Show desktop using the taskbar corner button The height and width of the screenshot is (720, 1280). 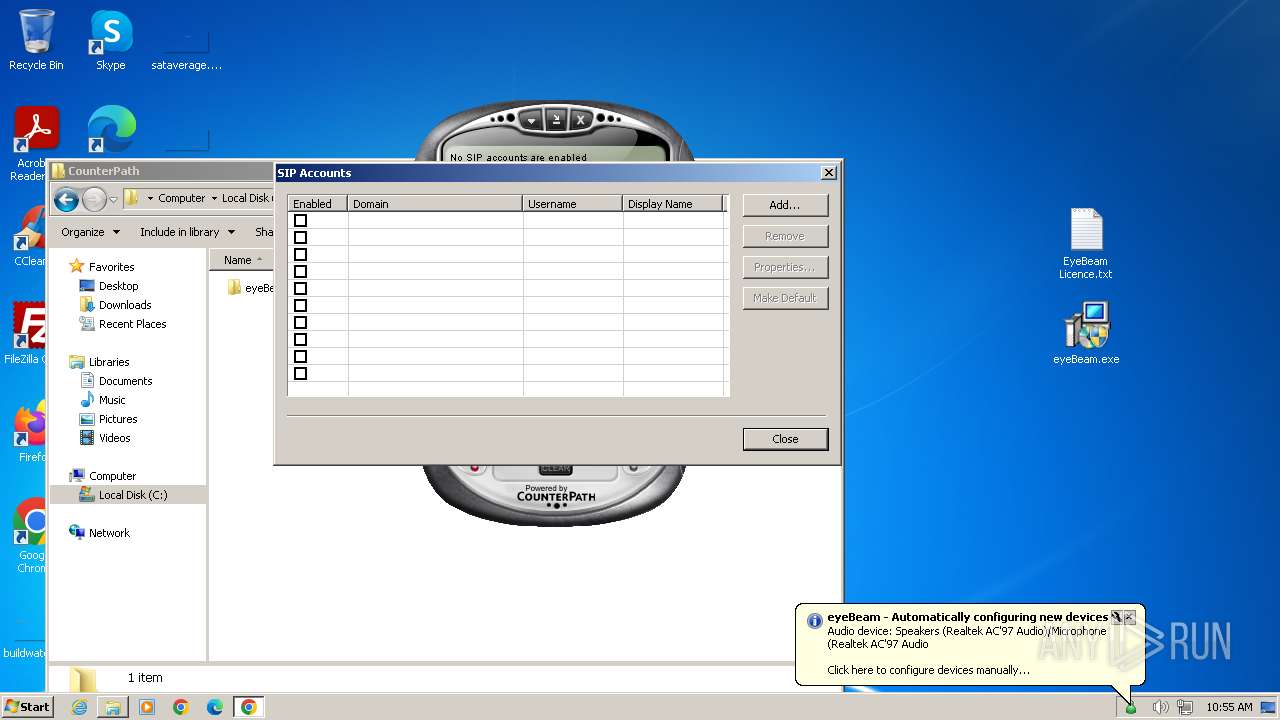click(x=1269, y=707)
